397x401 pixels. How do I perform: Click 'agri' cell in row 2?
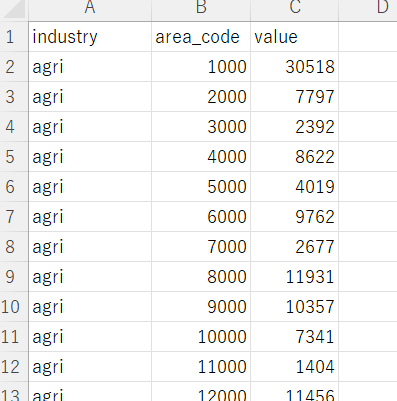point(90,67)
